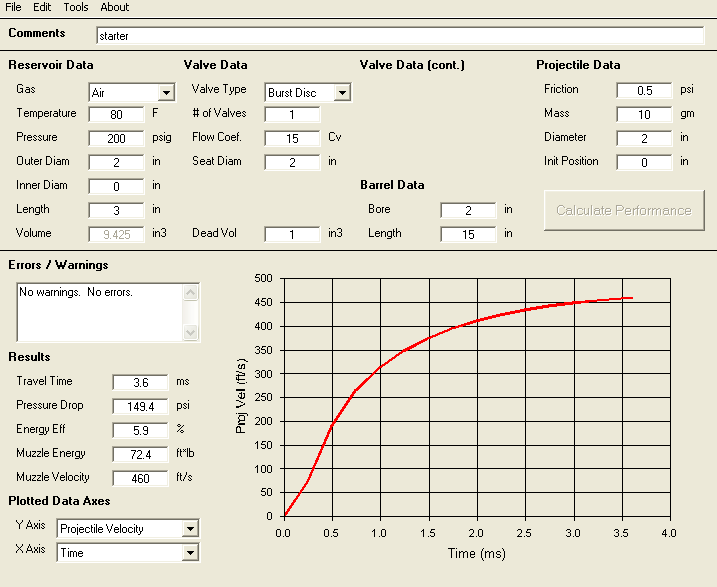Select the reservoir Pressure input field

click(x=116, y=139)
